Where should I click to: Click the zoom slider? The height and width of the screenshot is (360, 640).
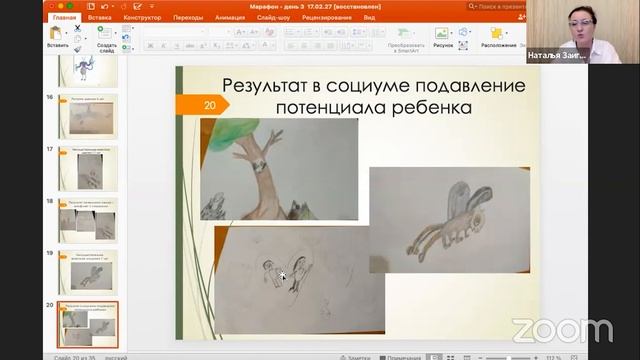508,358
